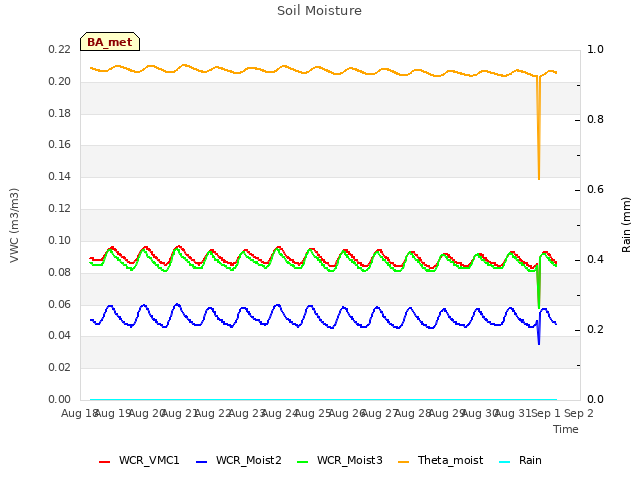Click the Aug 25 tick label
Image resolution: width=640 pixels, height=480 pixels.
pos(313,413)
